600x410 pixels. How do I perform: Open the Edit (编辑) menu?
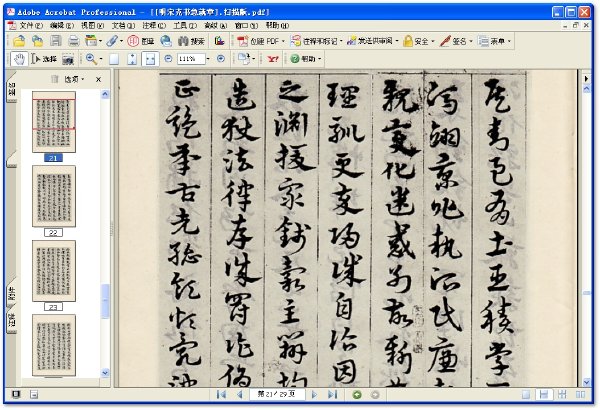coord(62,25)
